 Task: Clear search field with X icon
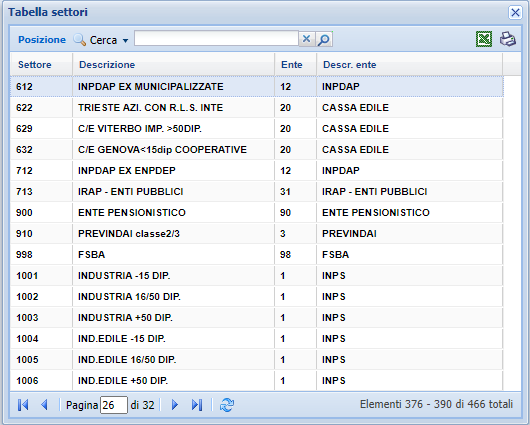tap(306, 39)
